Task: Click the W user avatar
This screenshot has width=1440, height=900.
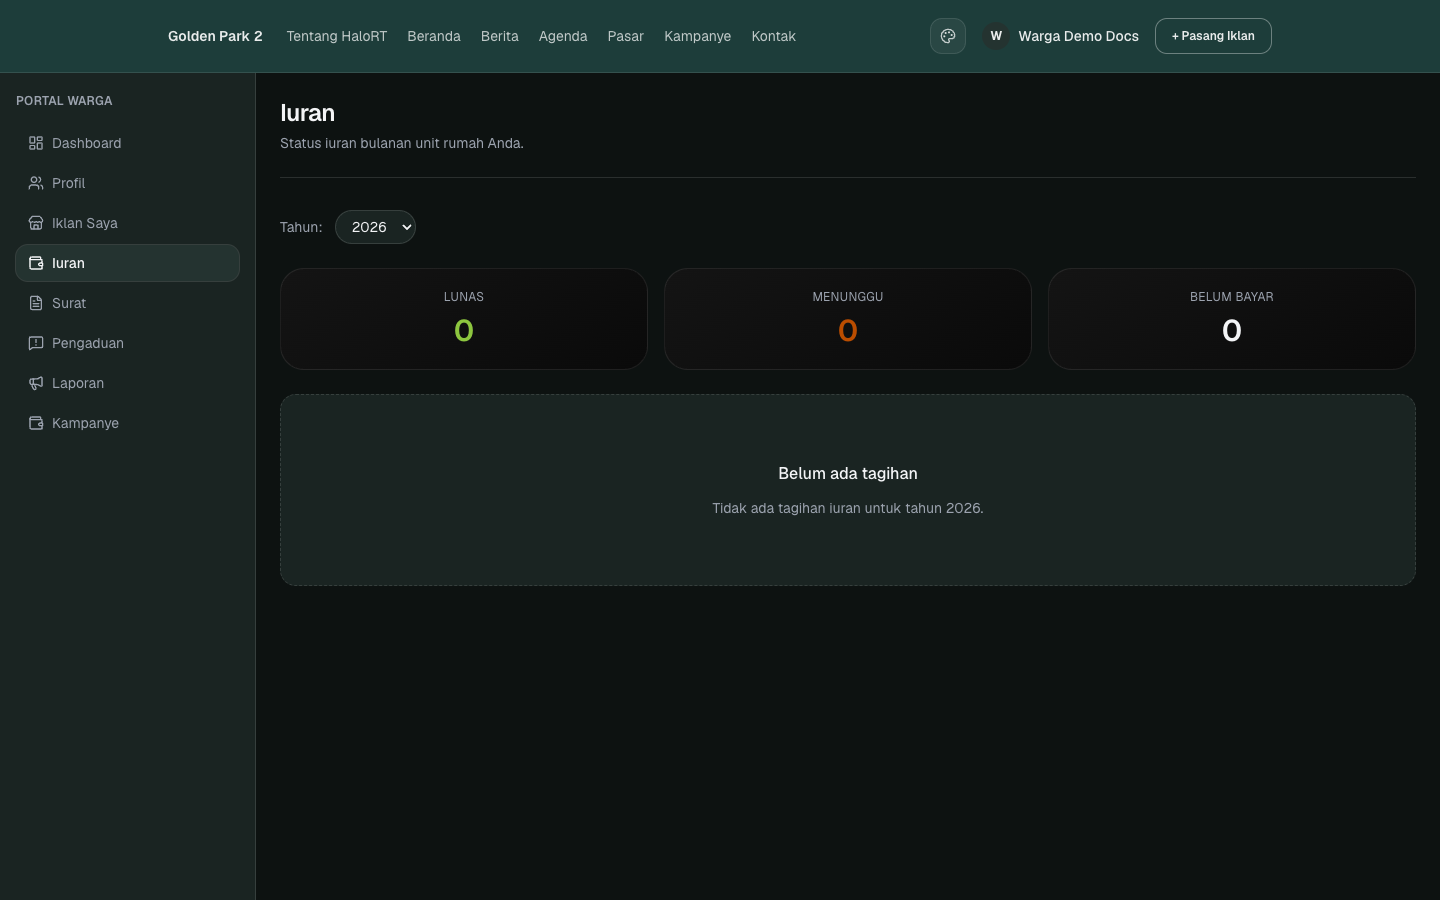Action: click(x=996, y=36)
